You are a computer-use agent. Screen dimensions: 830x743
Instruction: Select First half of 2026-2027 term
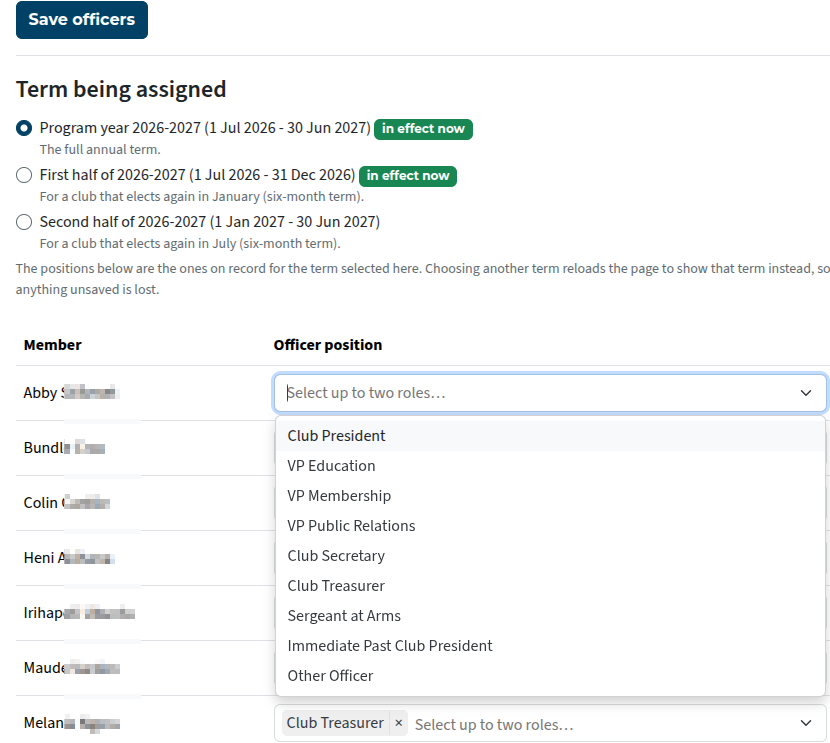tap(24, 175)
